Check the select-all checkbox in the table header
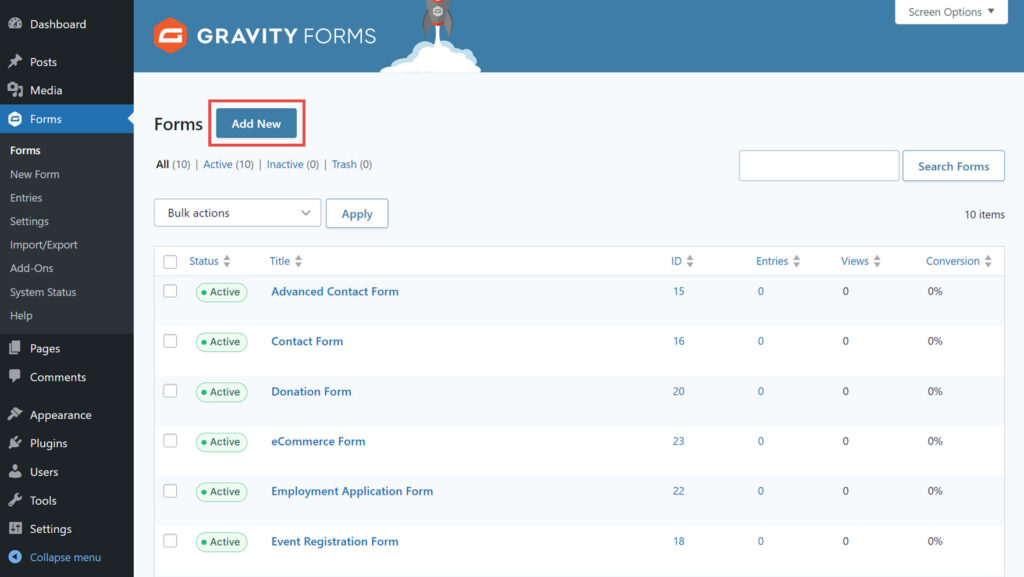1024x577 pixels. pyautogui.click(x=169, y=260)
